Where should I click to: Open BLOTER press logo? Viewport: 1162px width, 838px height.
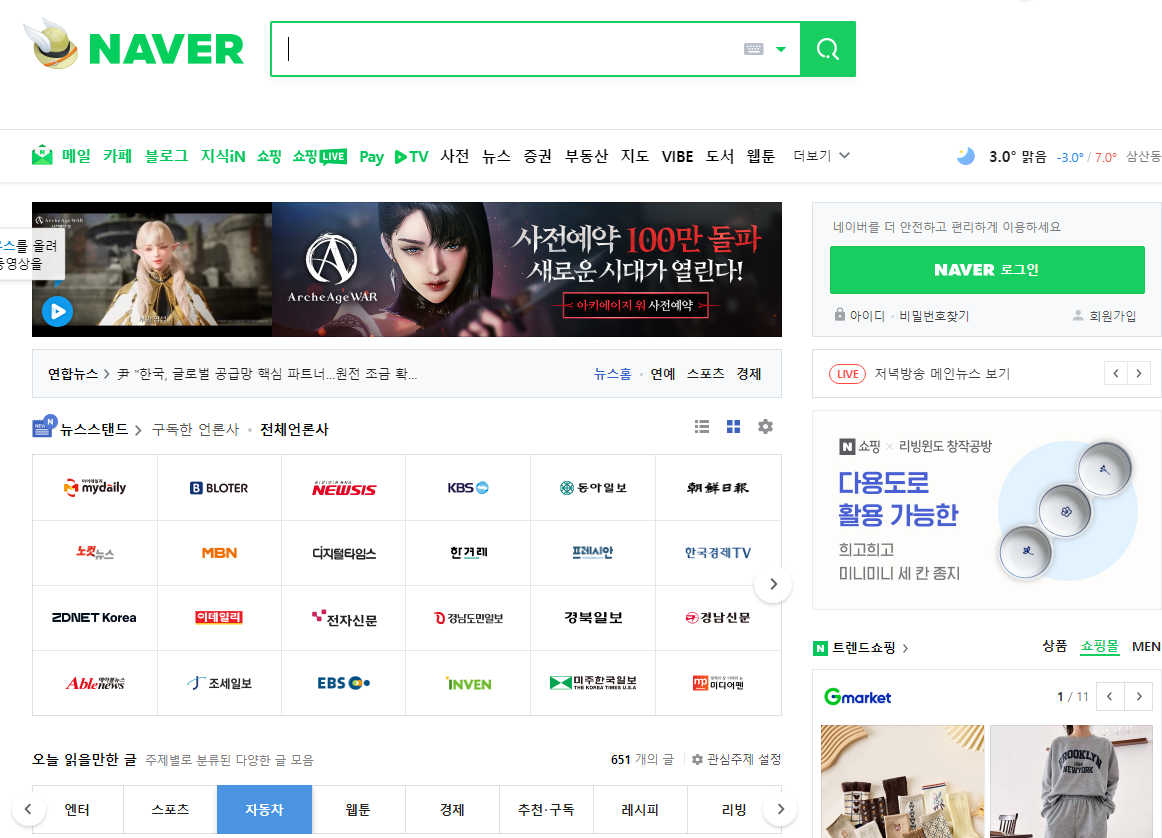219,488
